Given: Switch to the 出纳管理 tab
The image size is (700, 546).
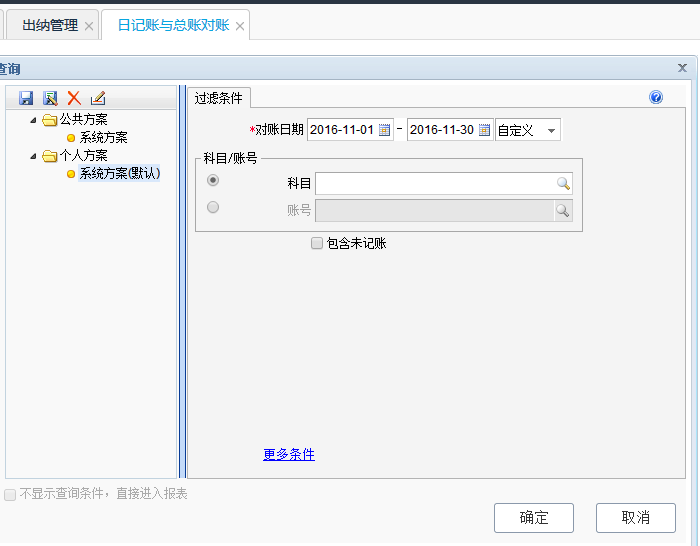Looking at the screenshot, I should 50,25.
